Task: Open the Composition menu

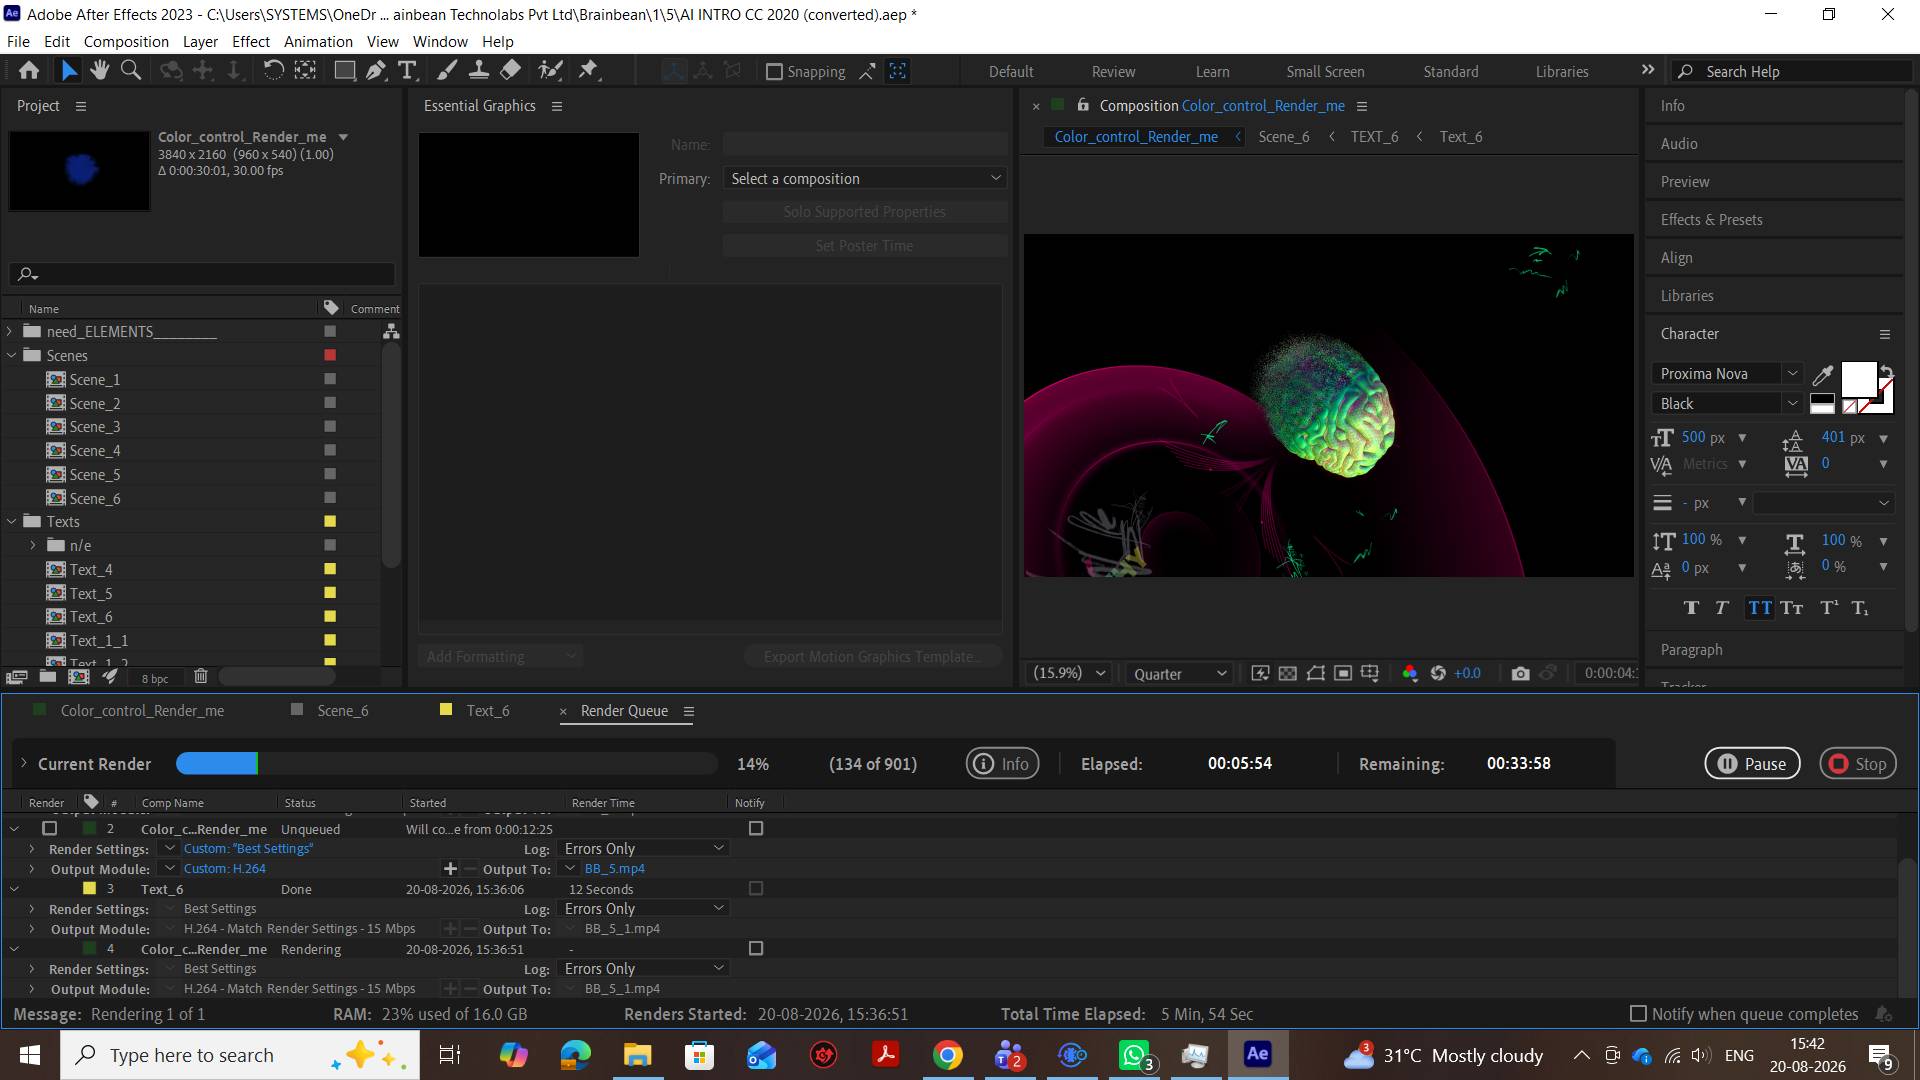Action: 126,42
